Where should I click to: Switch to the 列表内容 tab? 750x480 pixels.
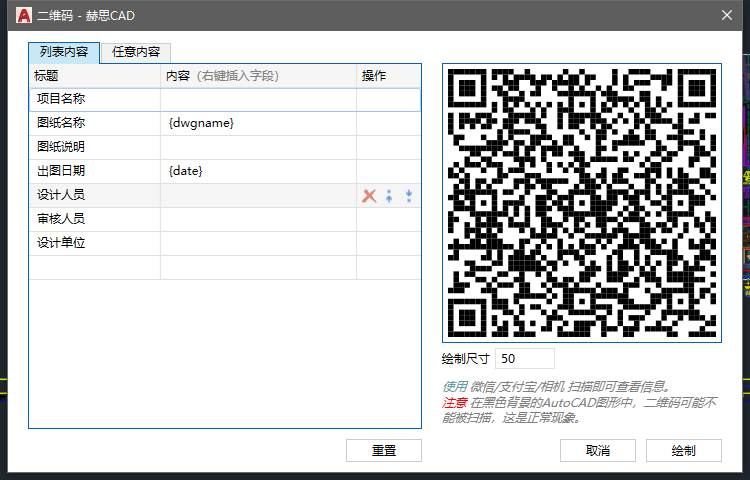click(64, 52)
